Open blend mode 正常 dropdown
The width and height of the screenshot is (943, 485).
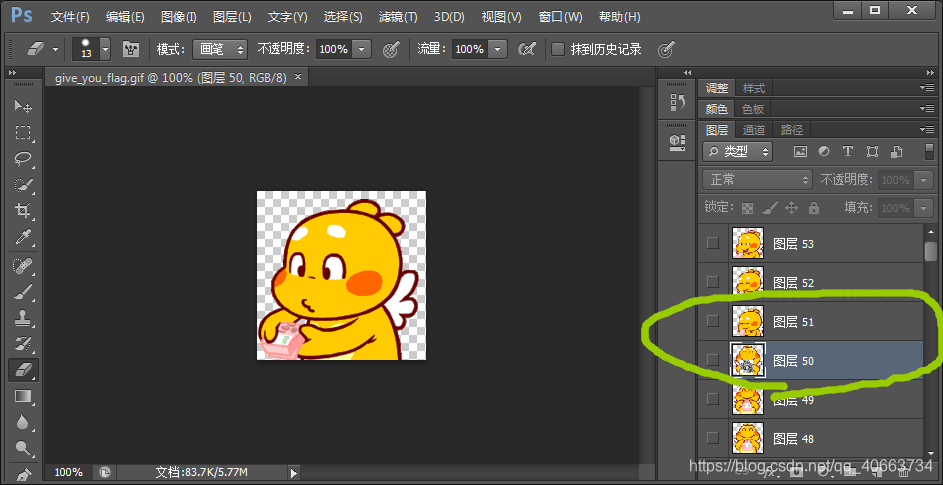(758, 180)
